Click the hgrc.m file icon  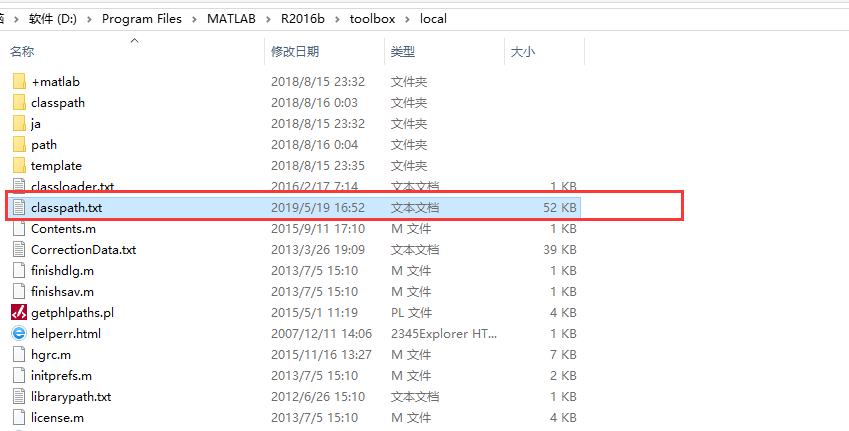pyautogui.click(x=19, y=355)
